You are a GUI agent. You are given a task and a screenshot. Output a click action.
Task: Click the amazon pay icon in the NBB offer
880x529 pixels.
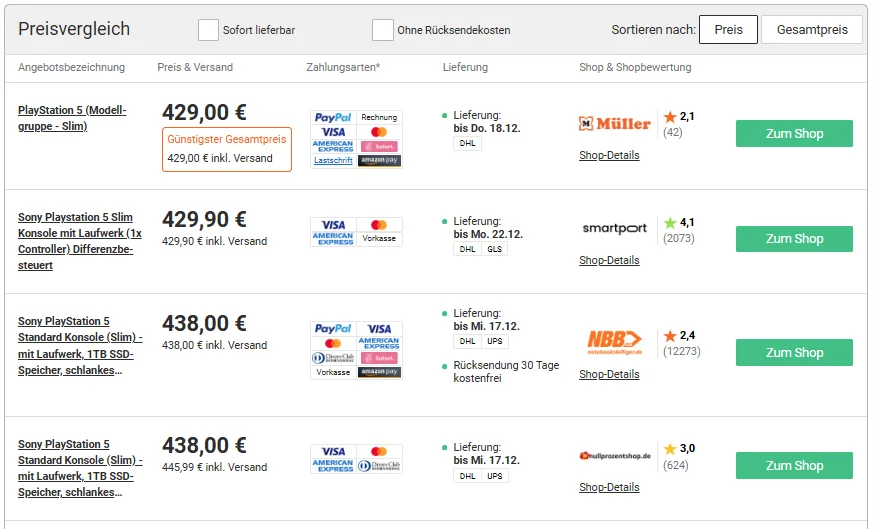tap(379, 372)
